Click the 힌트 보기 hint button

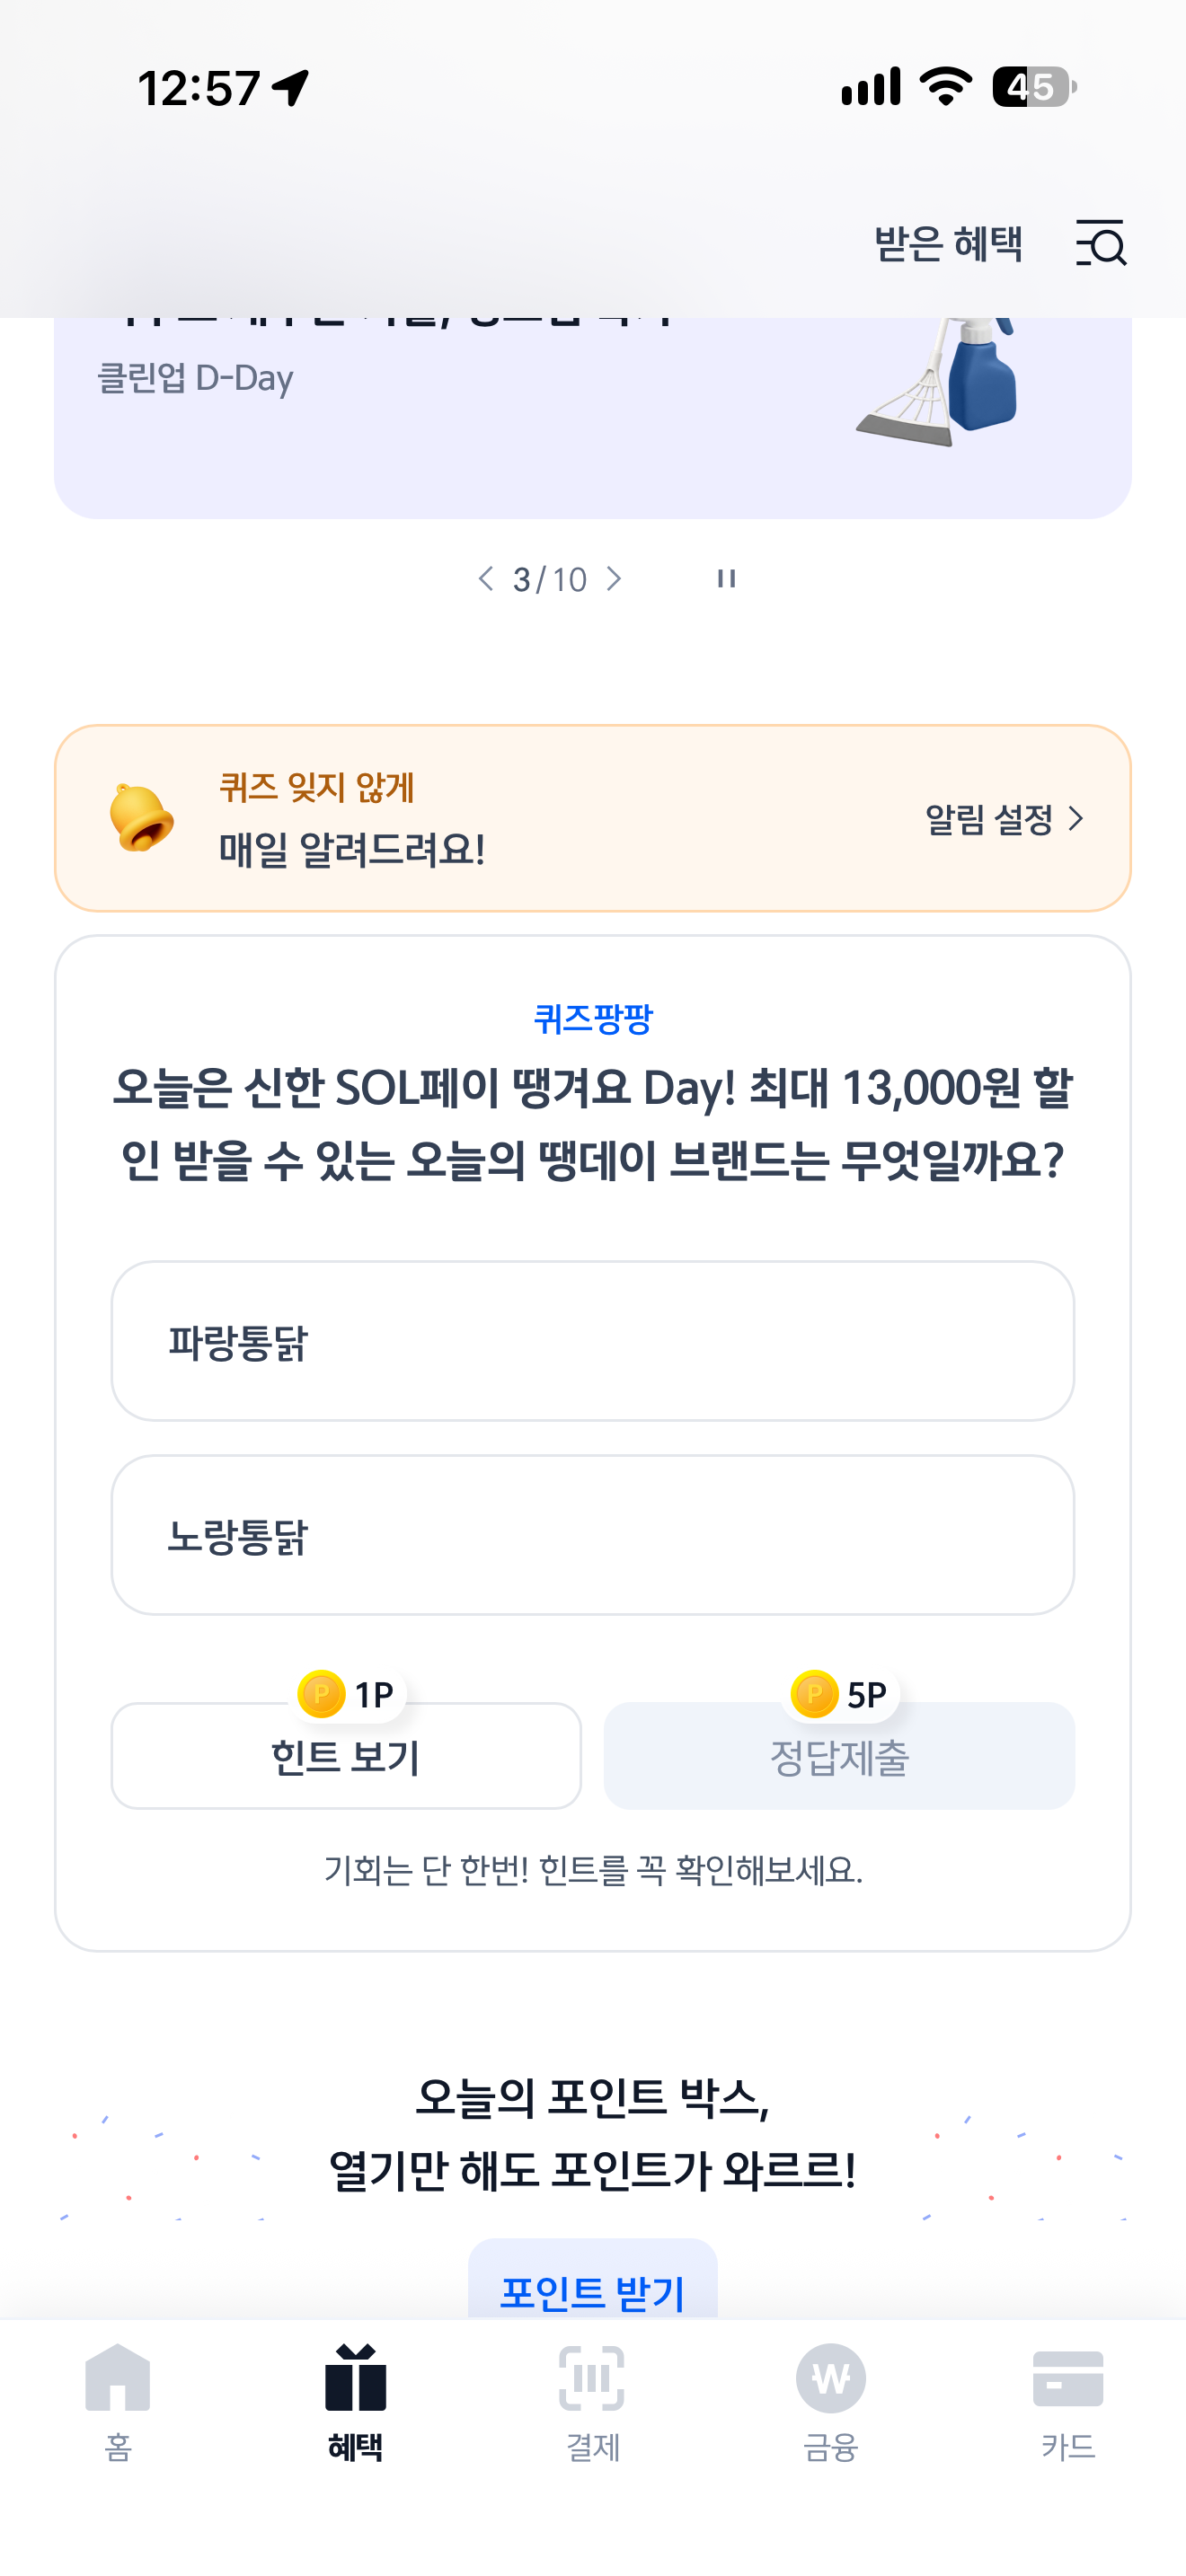(x=346, y=1755)
